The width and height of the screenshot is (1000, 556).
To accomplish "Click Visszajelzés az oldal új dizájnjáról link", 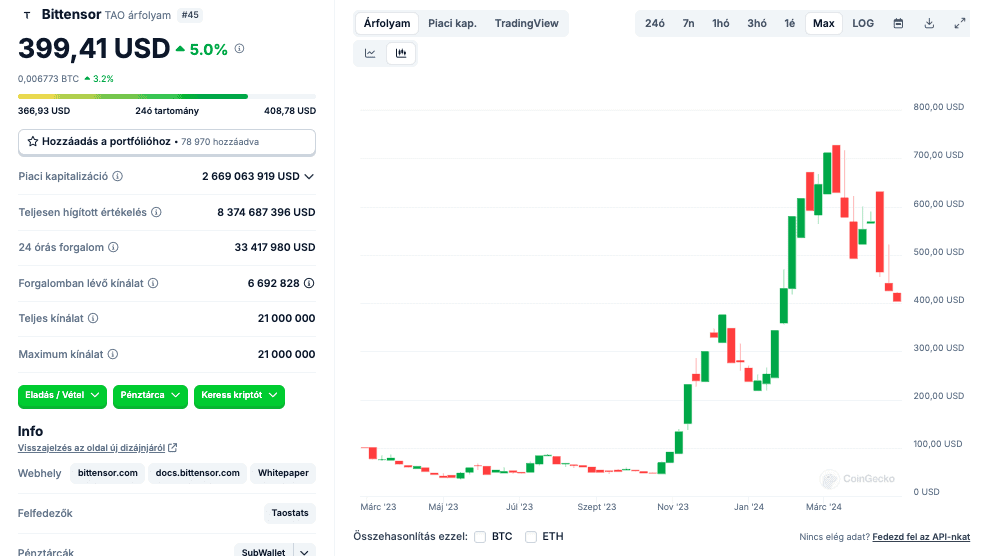I will [91, 448].
